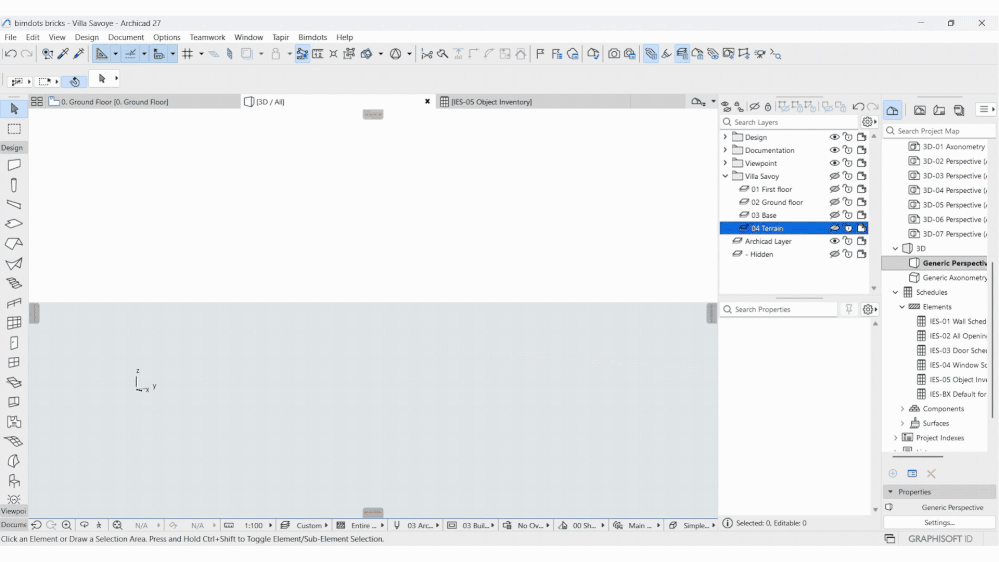This screenshot has width=999, height=562.
Task: Expand the Documentation layer folder
Action: [725, 150]
